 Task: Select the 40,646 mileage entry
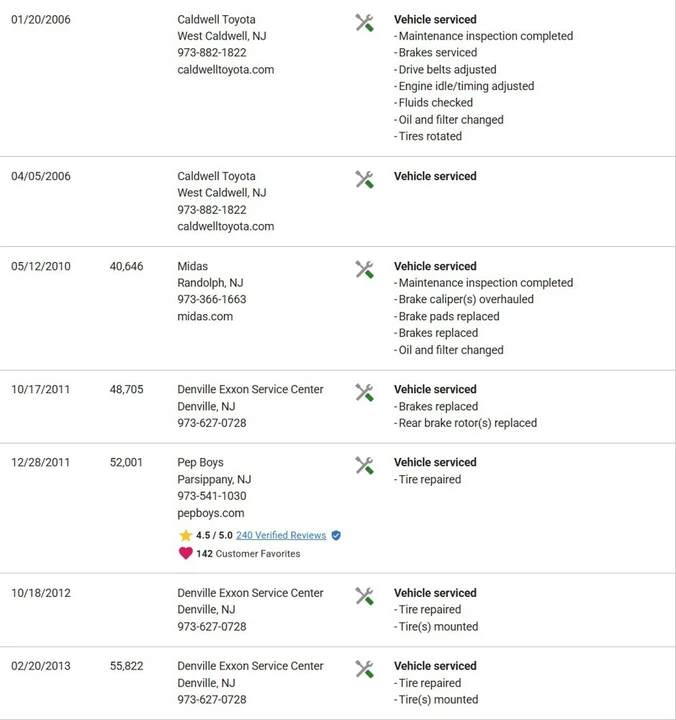[126, 266]
